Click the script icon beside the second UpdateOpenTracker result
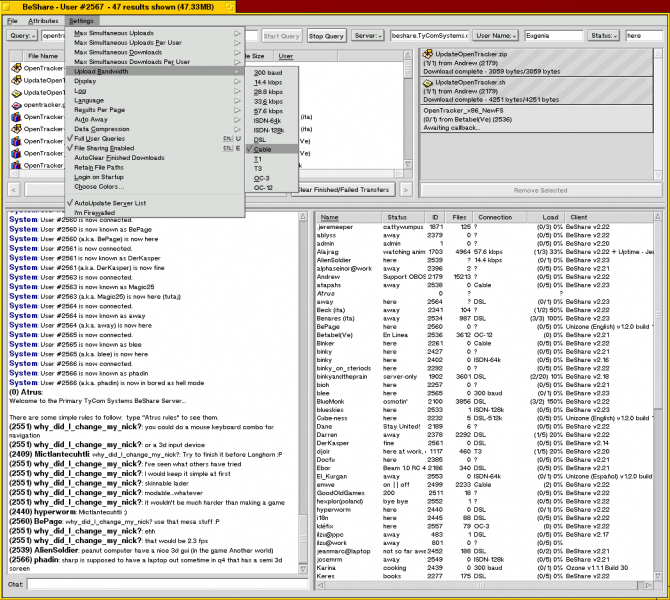The width and height of the screenshot is (670, 600). tap(16, 92)
